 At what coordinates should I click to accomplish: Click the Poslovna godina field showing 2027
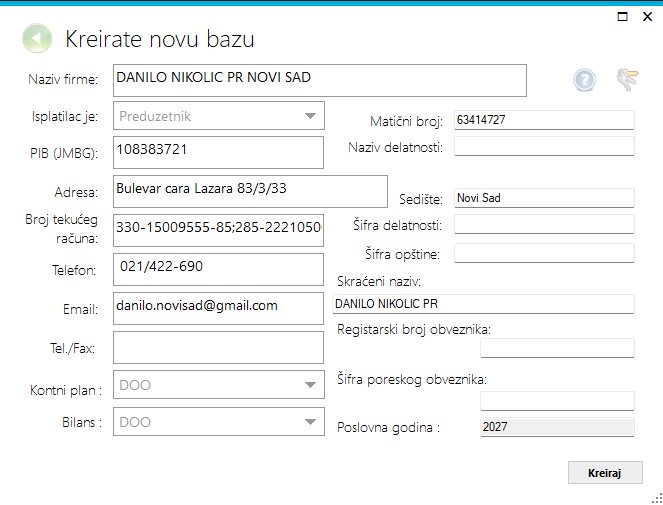click(x=557, y=427)
